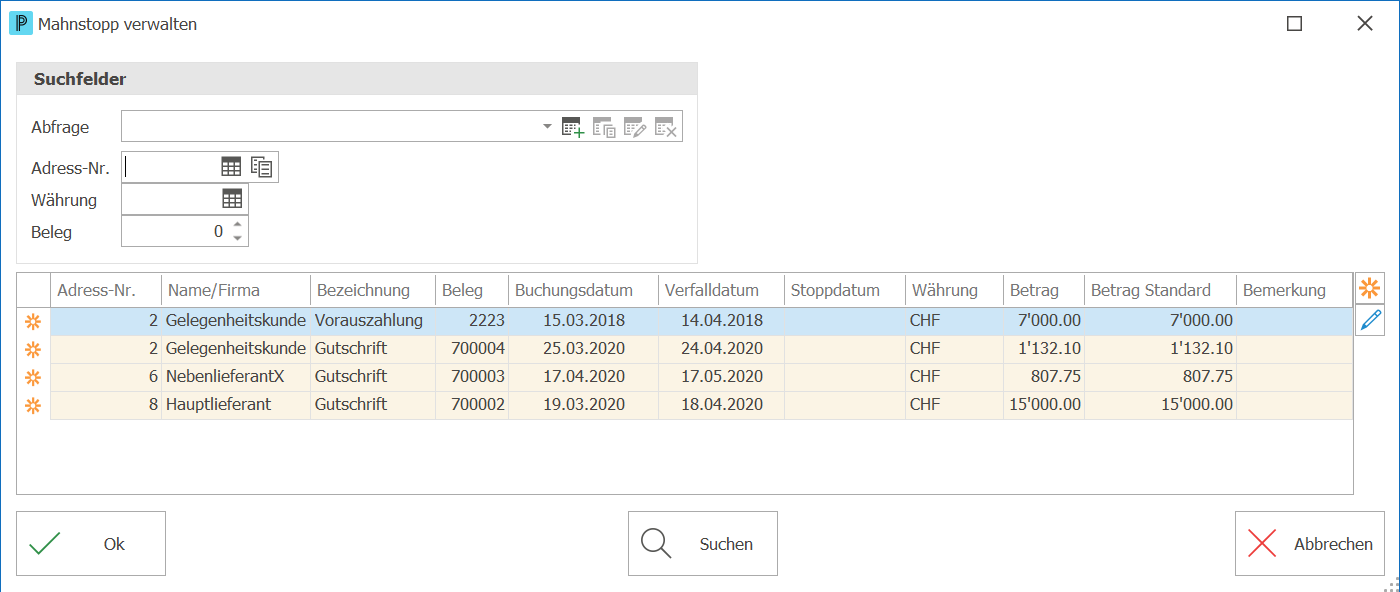This screenshot has height=592, width=1400.
Task: Click the add new query icon
Action: pos(573,127)
